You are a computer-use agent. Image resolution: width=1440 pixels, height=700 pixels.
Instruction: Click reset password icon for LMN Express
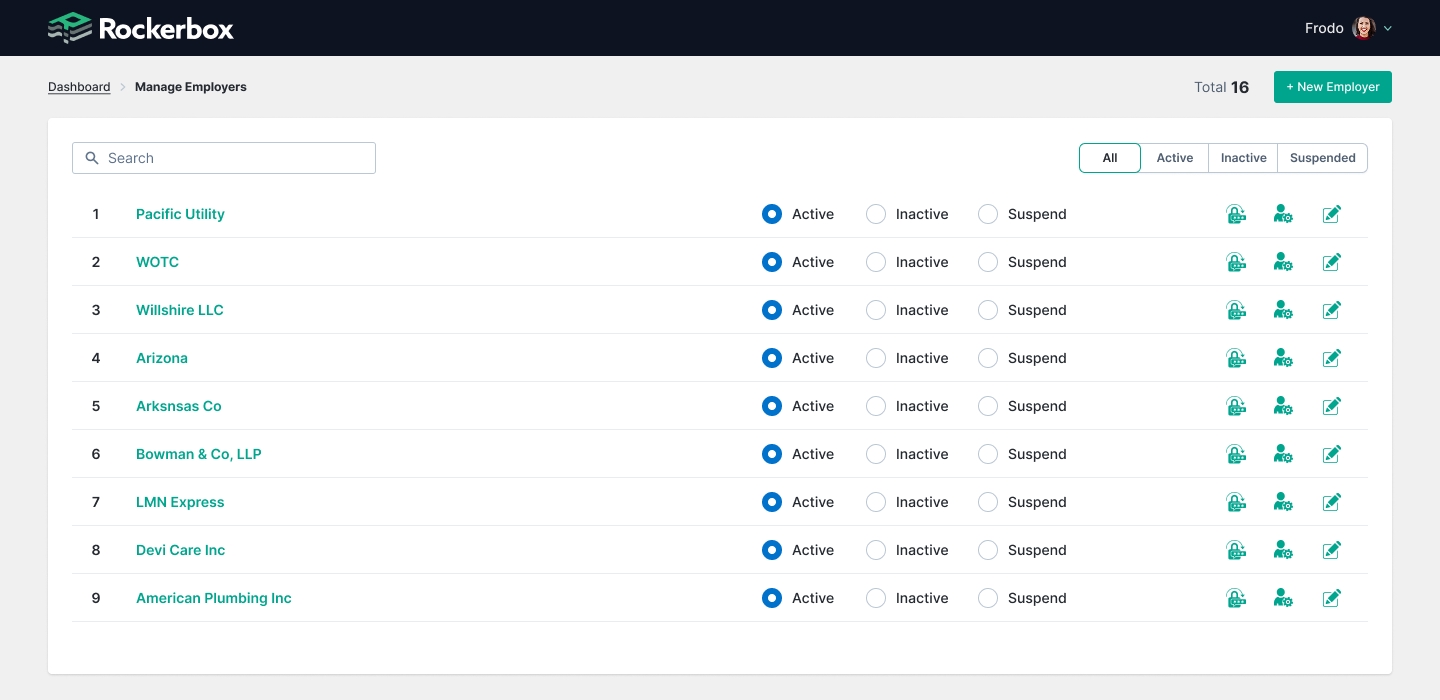[x=1236, y=502]
